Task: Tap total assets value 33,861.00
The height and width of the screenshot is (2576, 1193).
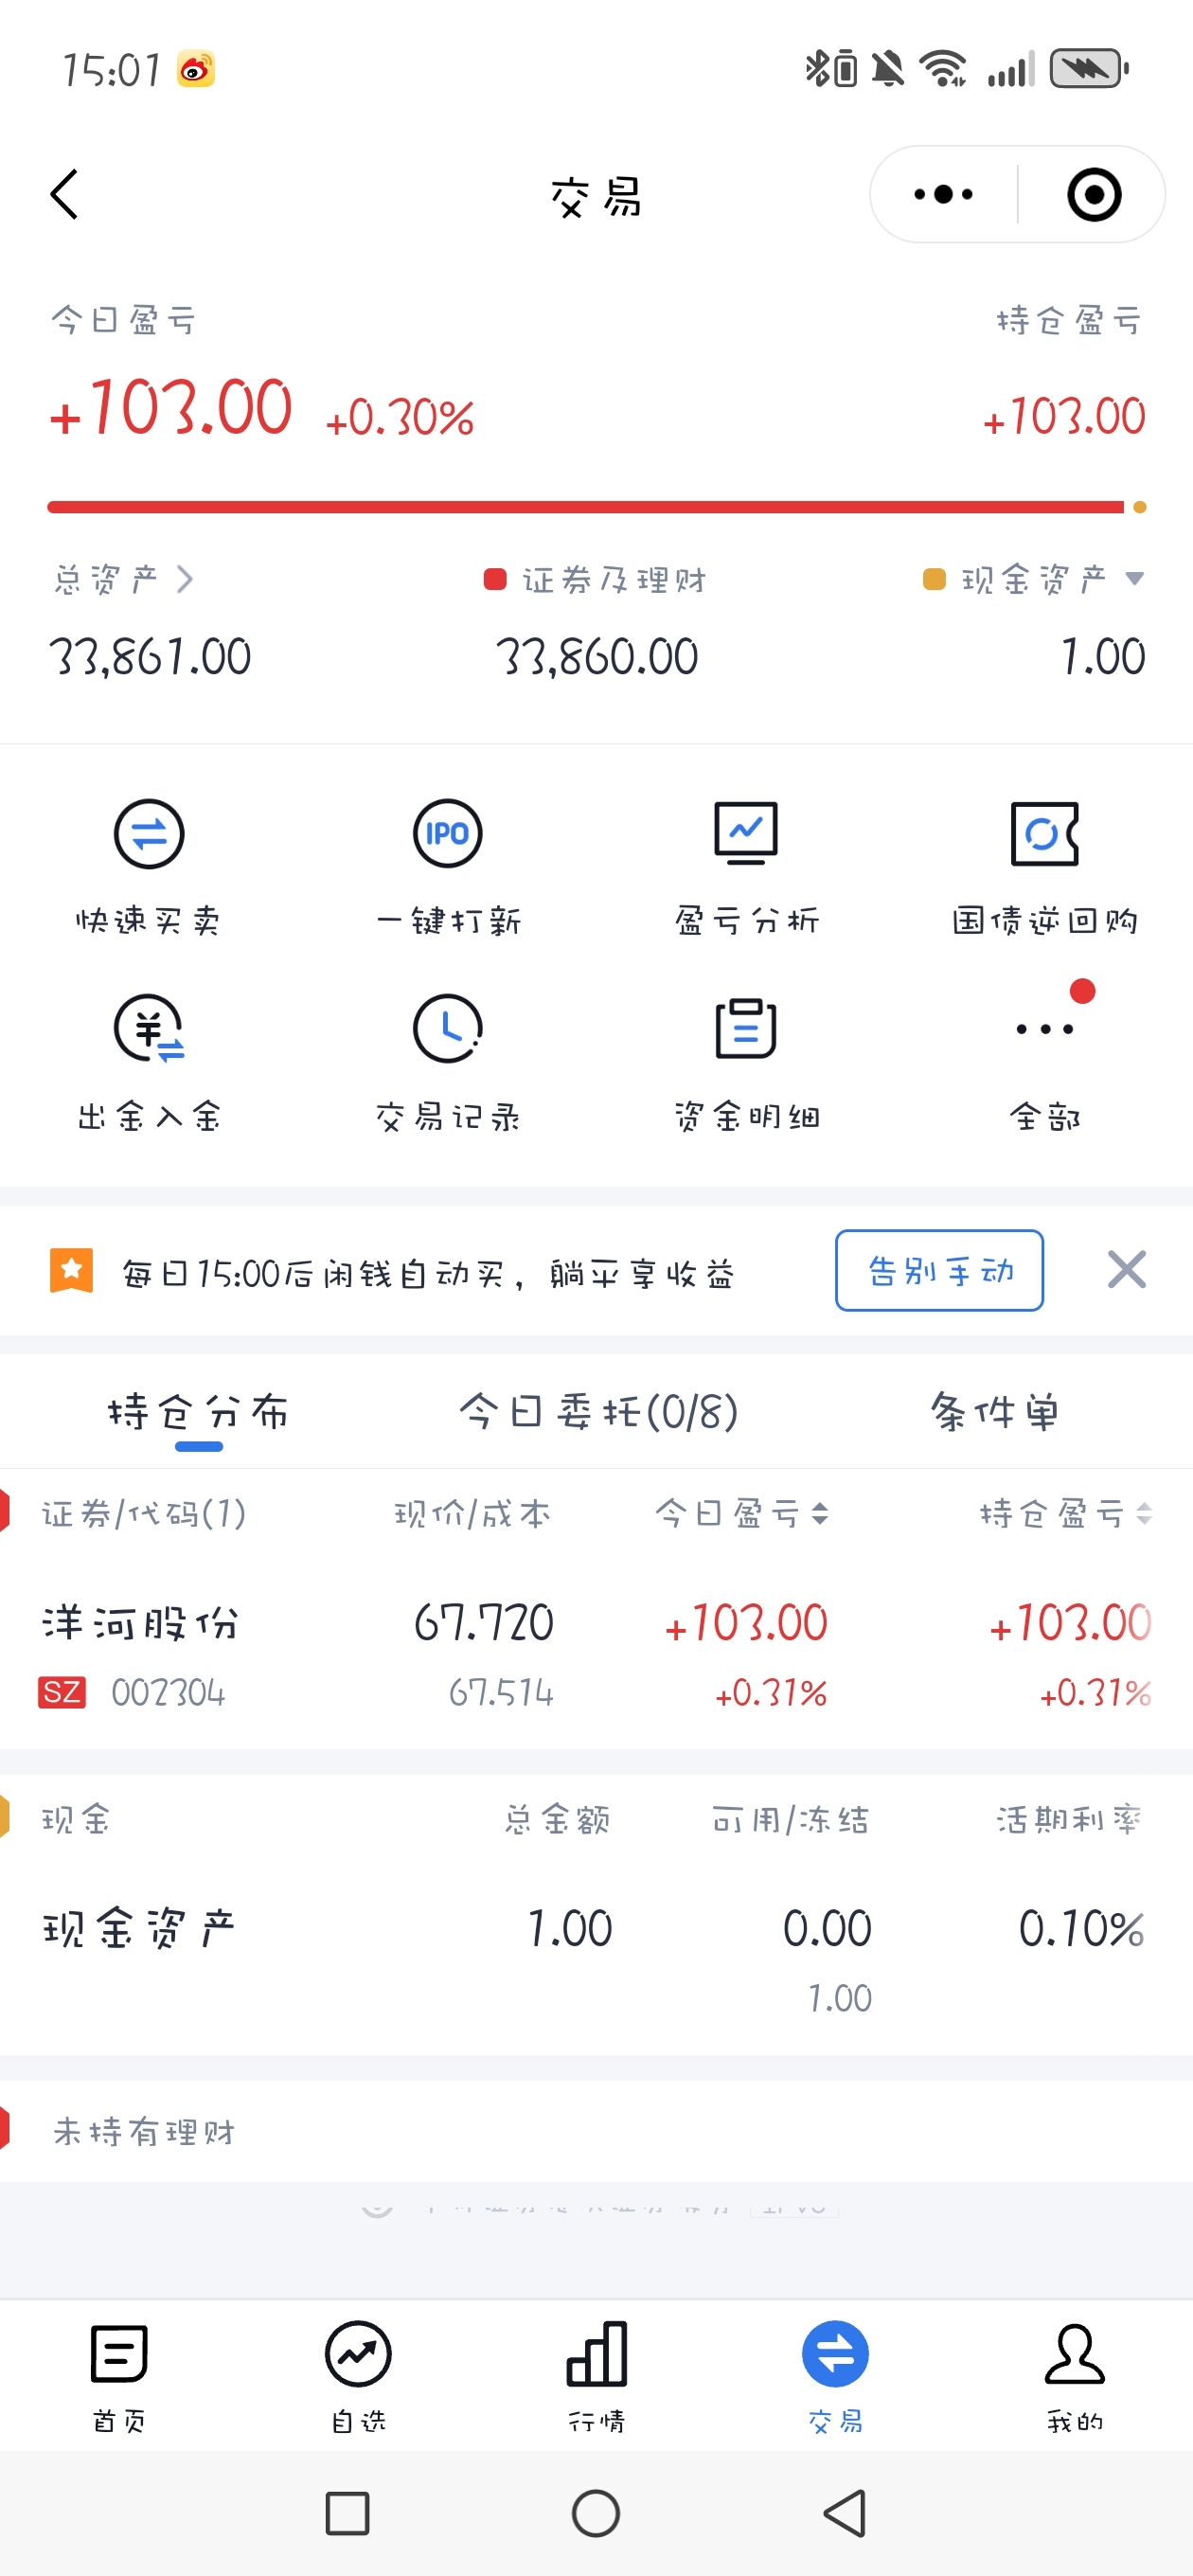Action: (x=150, y=657)
